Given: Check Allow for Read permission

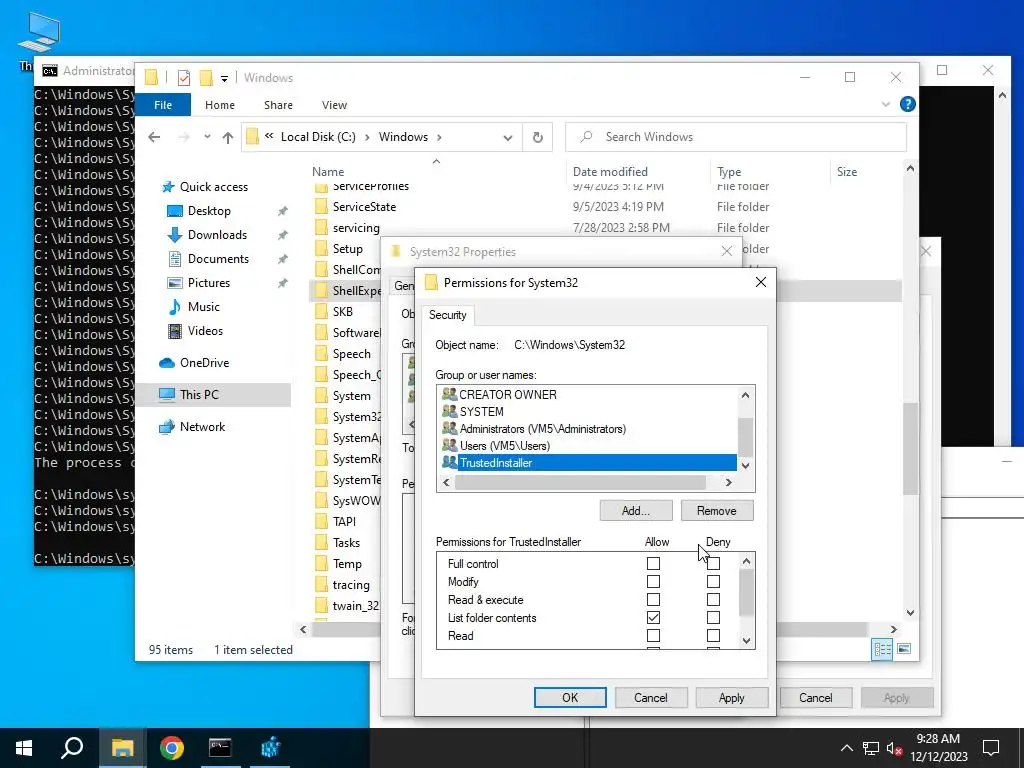Looking at the screenshot, I should pyautogui.click(x=653, y=635).
